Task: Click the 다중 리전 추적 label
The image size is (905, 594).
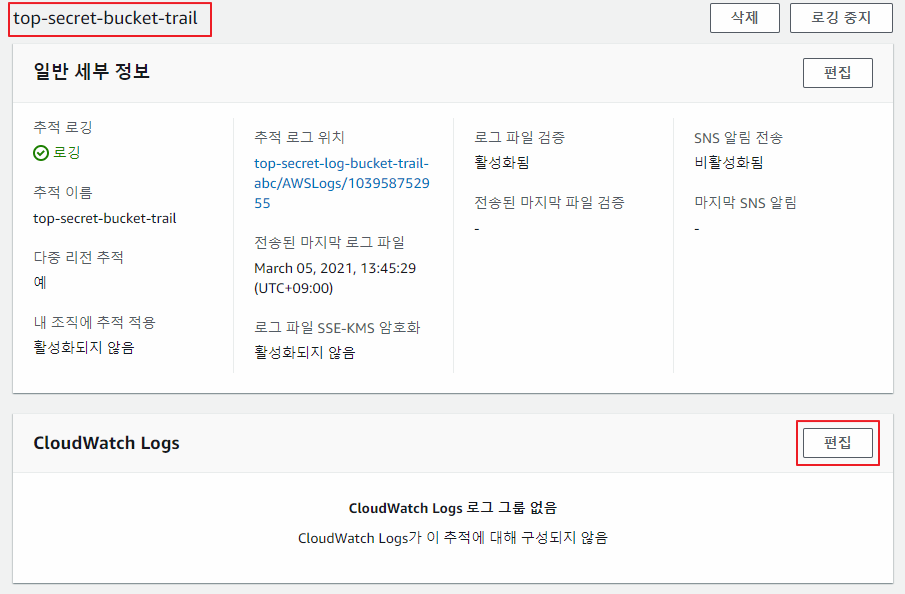Action: pos(78,257)
